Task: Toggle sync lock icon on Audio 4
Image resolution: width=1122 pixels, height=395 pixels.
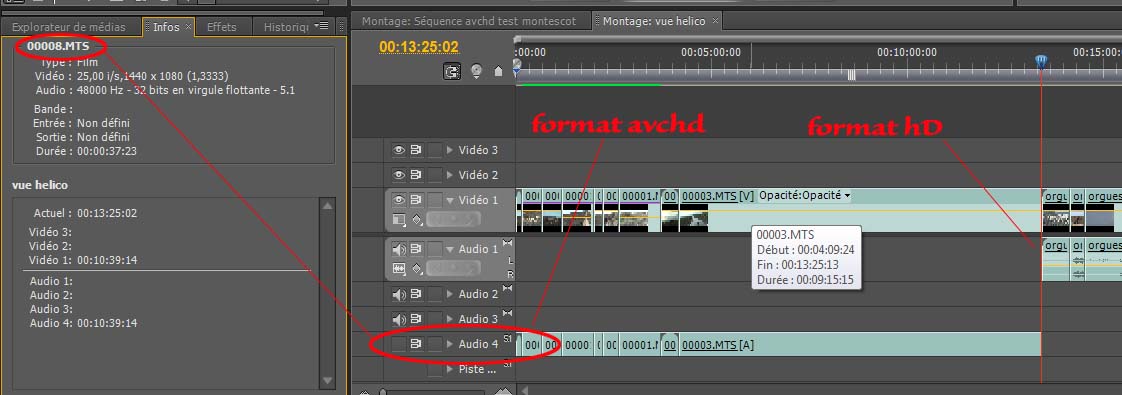Action: pyautogui.click(x=416, y=344)
